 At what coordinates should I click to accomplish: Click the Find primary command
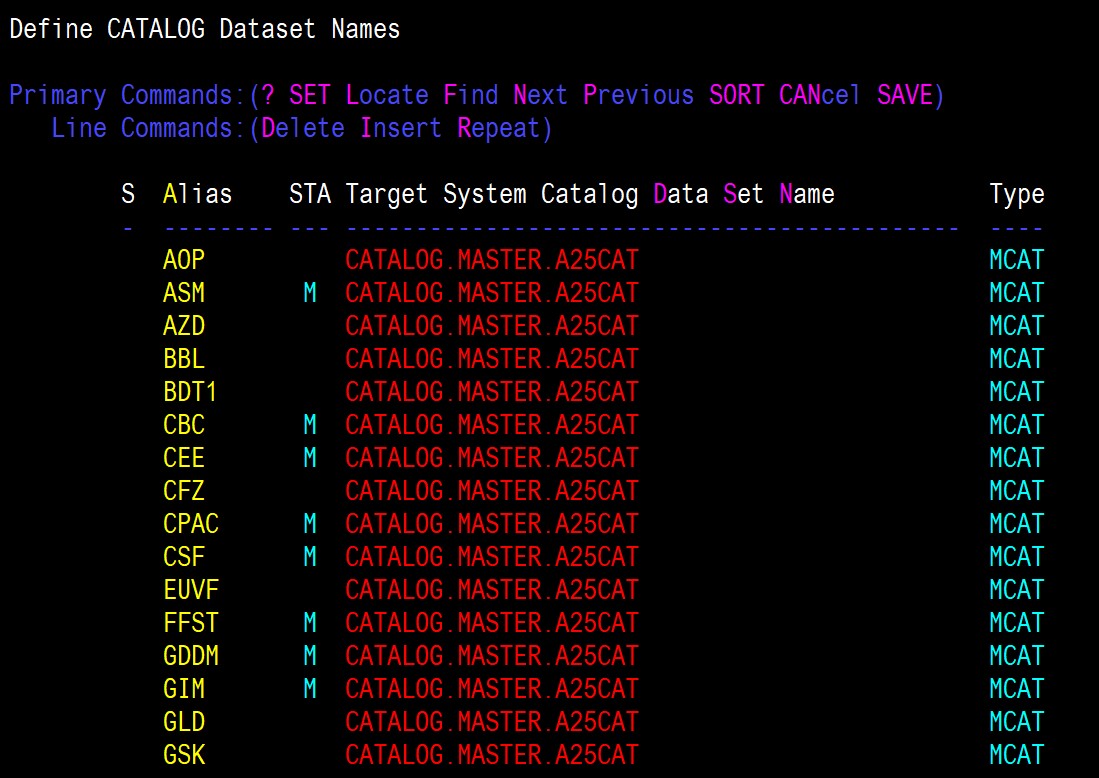pyautogui.click(x=470, y=95)
